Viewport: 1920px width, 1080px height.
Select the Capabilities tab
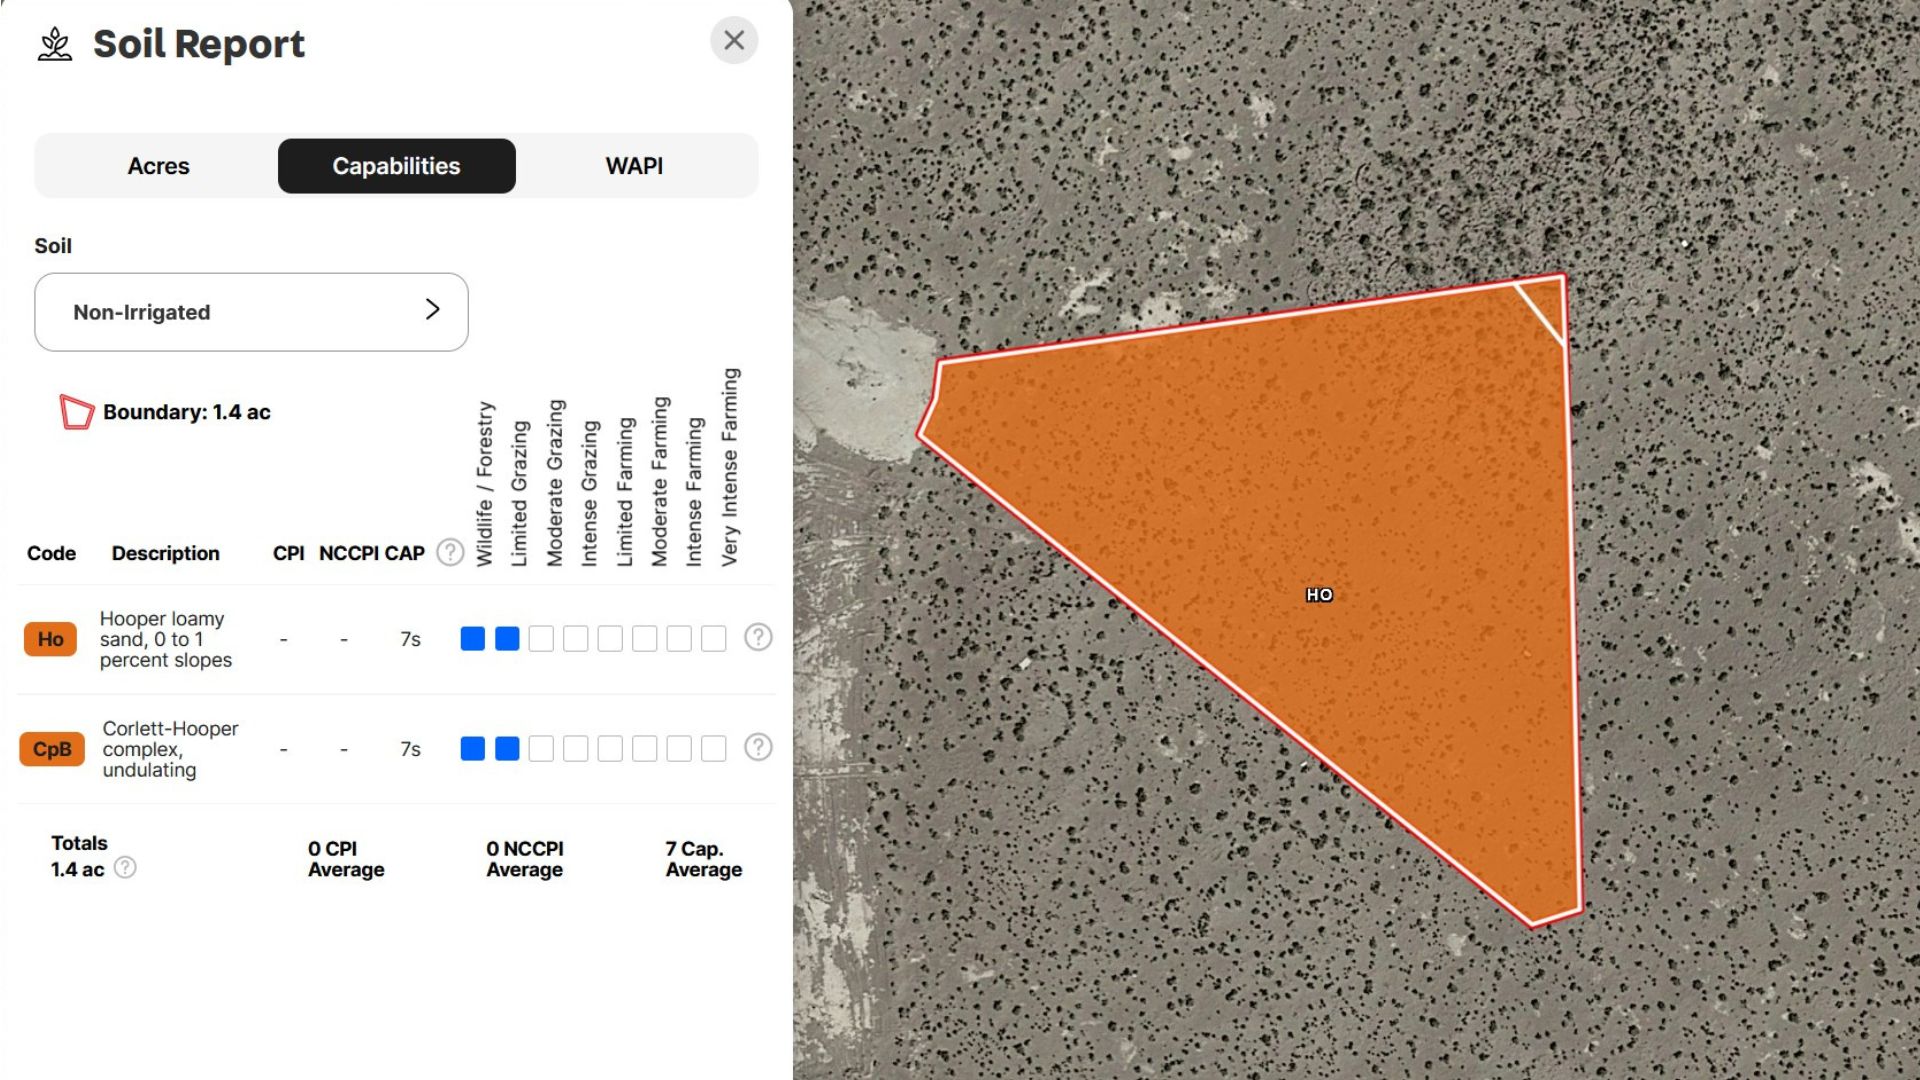click(396, 166)
